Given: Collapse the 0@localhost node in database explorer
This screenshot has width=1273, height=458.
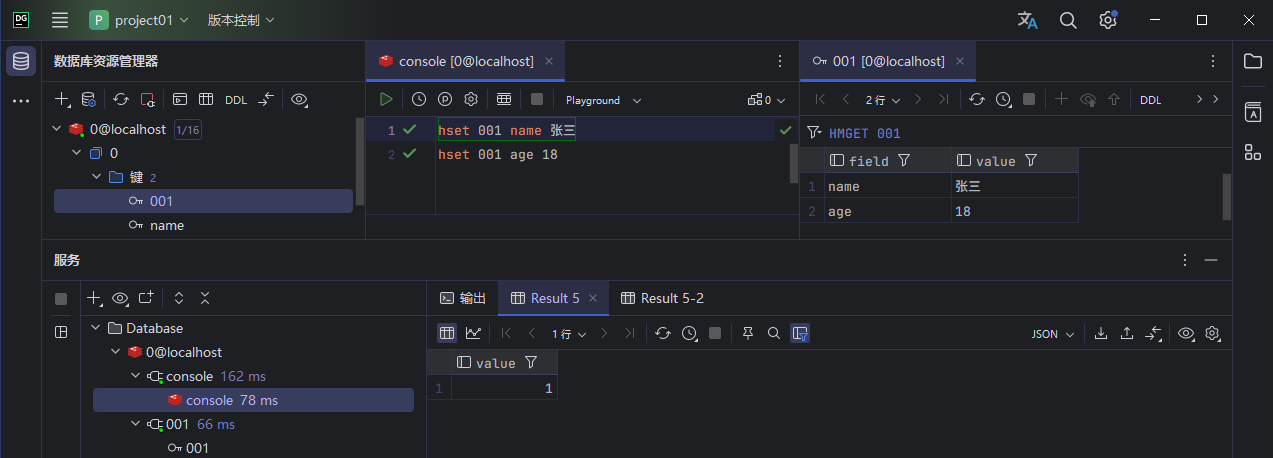Looking at the screenshot, I should (x=57, y=129).
